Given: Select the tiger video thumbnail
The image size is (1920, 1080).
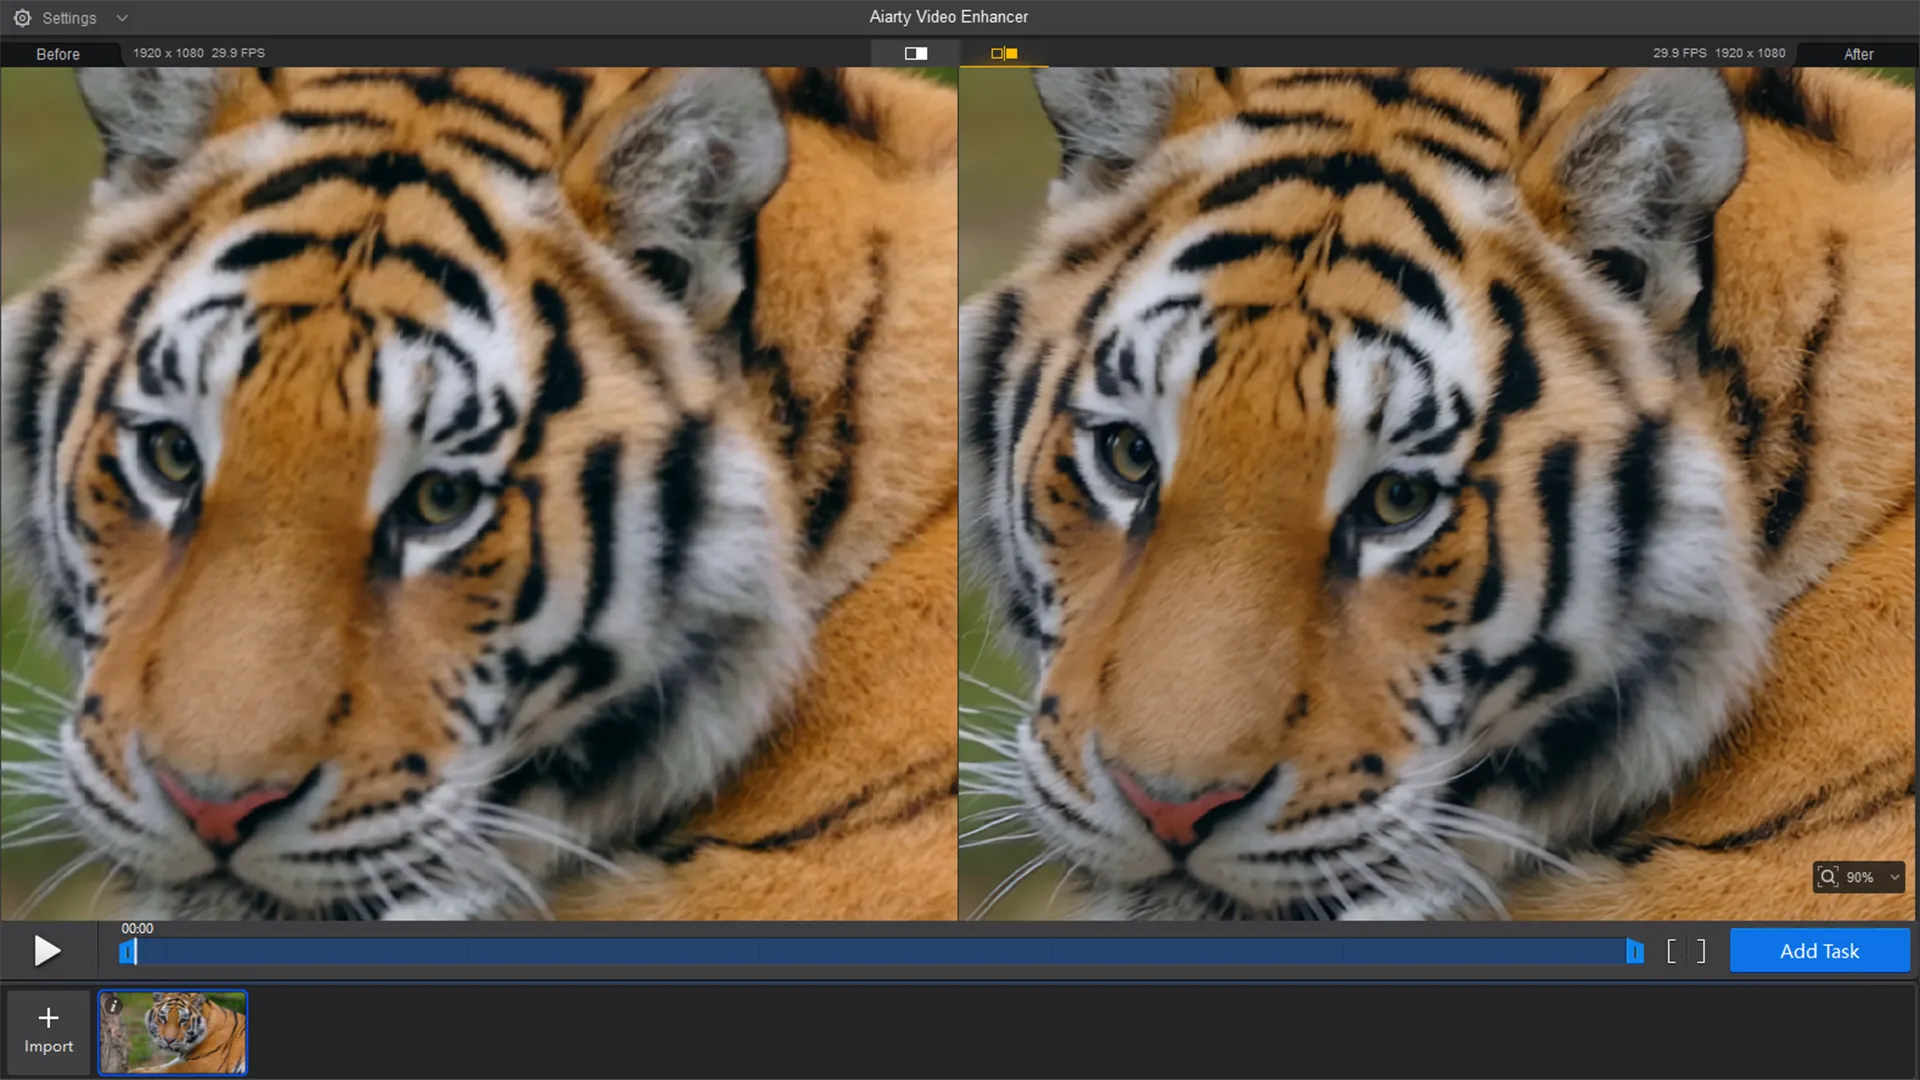Looking at the screenshot, I should coord(173,1032).
